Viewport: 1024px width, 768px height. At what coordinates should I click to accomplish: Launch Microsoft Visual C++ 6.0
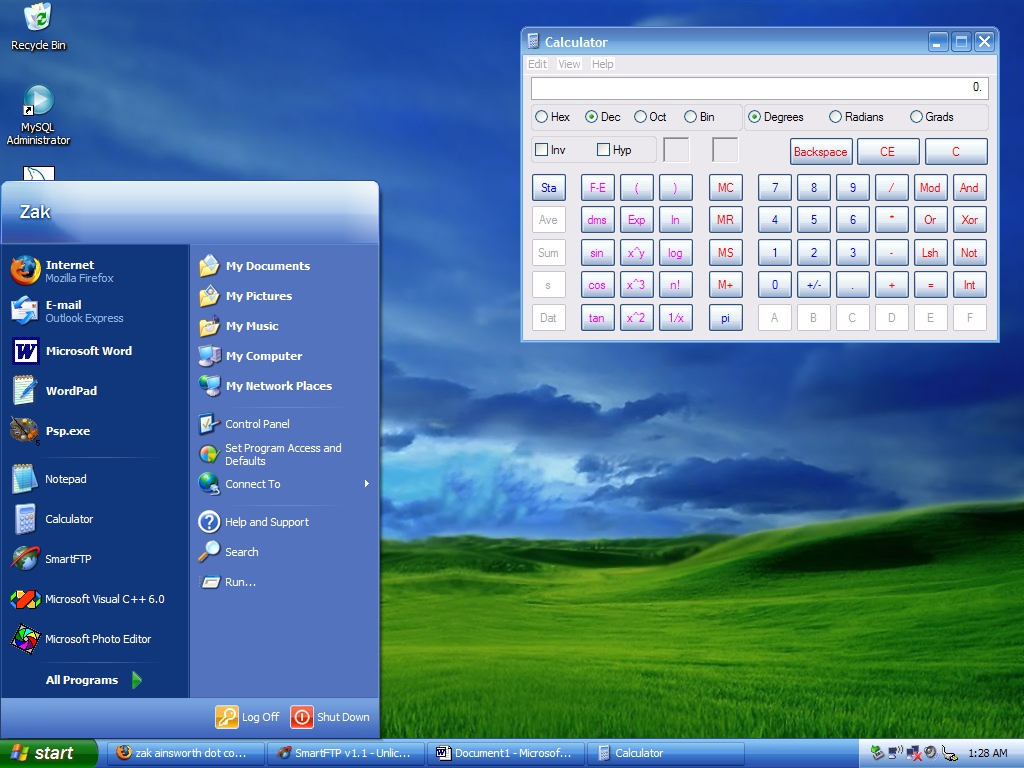tap(103, 599)
